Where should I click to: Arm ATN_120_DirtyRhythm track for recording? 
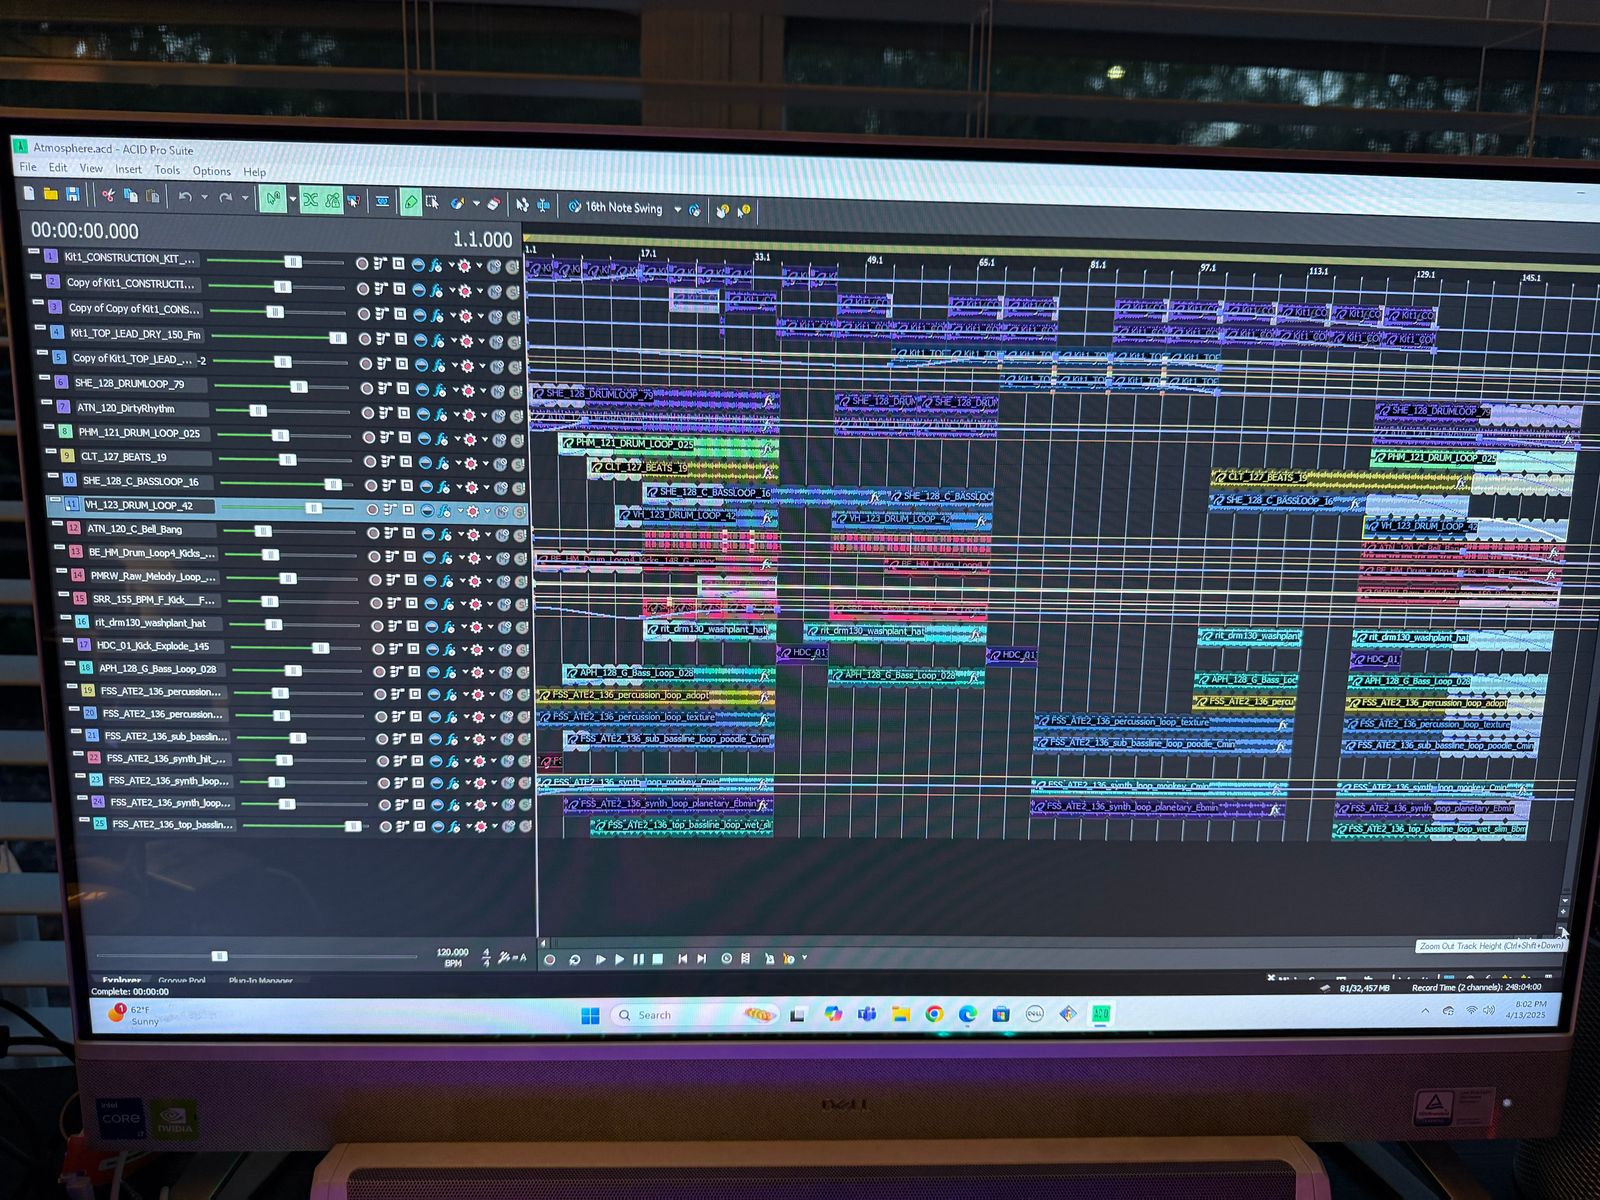coord(367,413)
